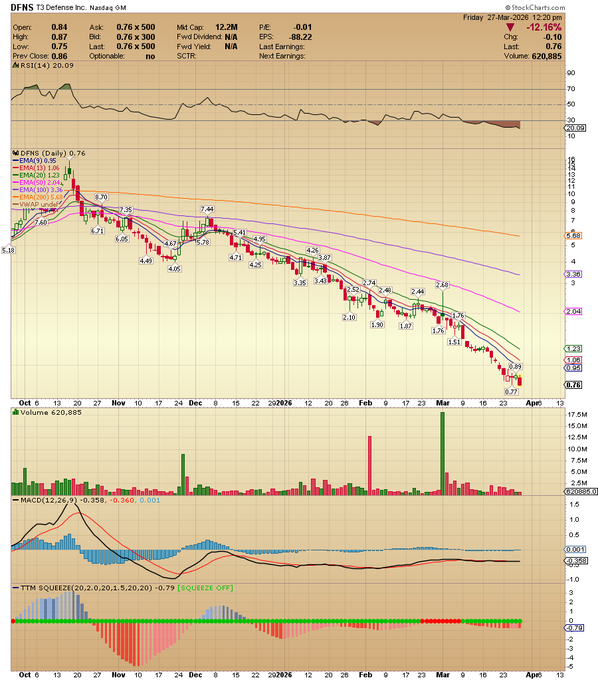Click the candlestick icon before DFNS (Daily) label
The image size is (598, 680).
tap(16, 153)
